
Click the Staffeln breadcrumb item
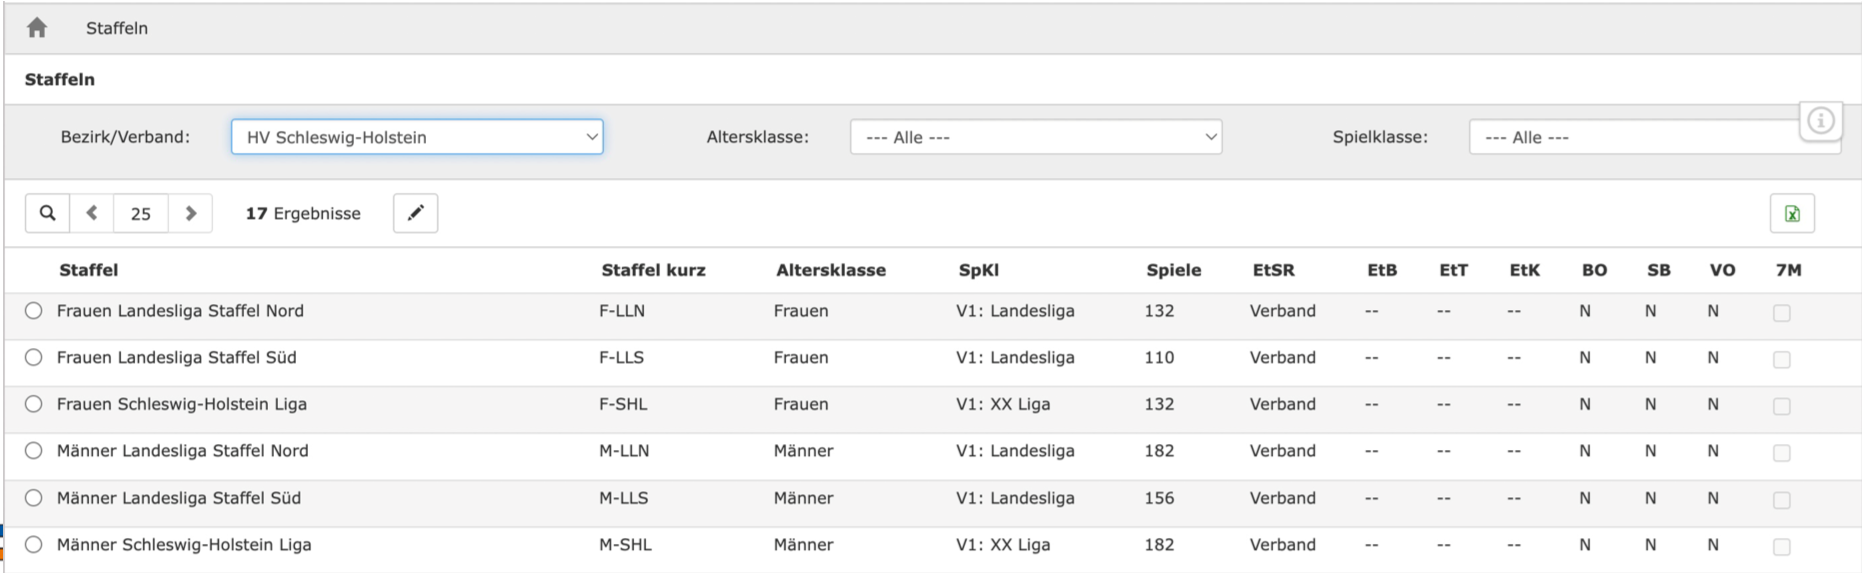click(x=117, y=28)
